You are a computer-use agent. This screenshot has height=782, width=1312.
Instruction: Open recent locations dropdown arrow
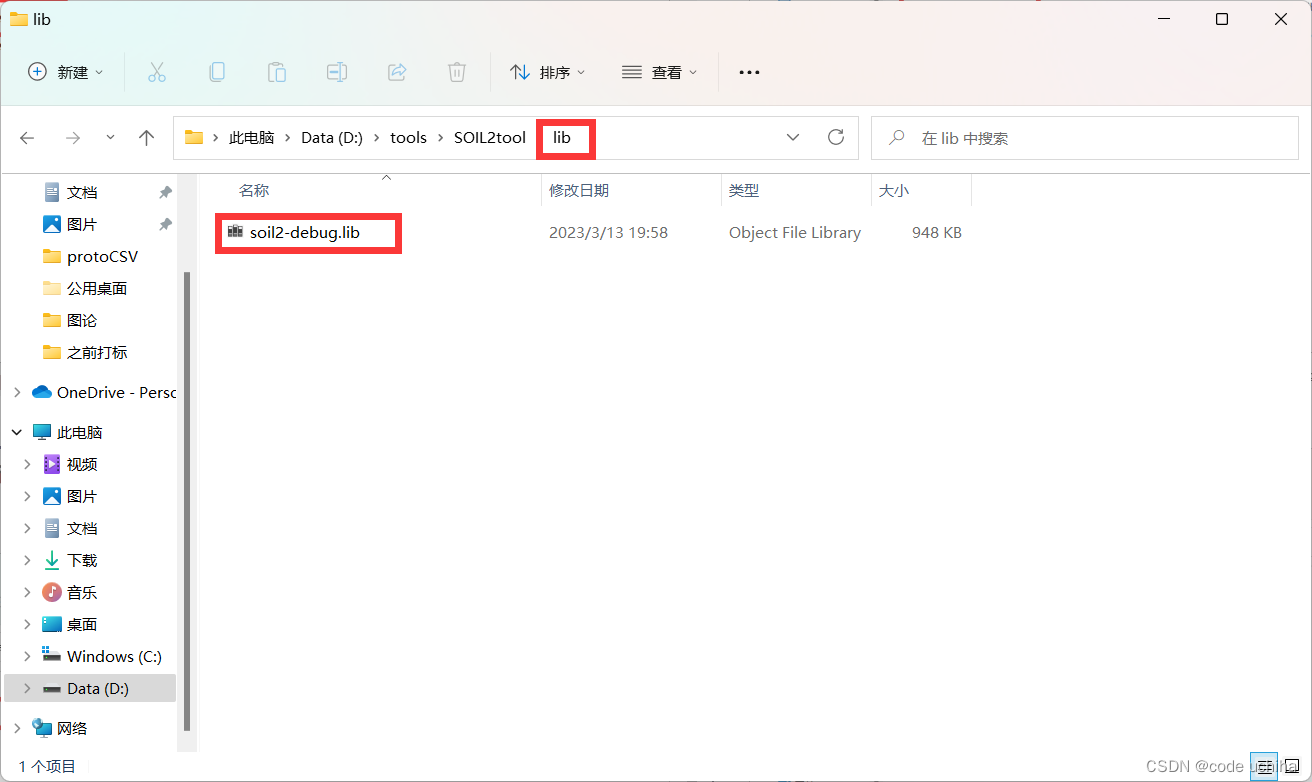coord(110,138)
